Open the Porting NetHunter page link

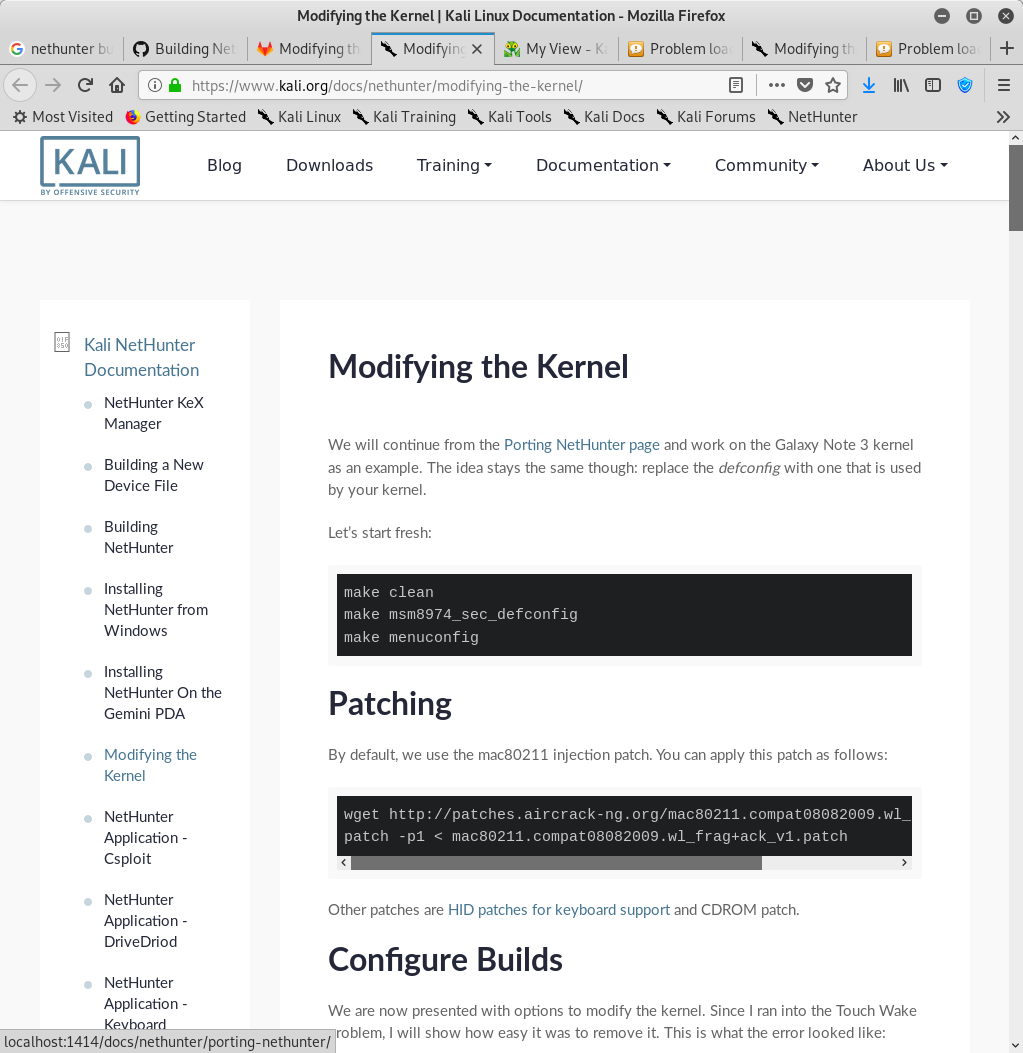click(x=581, y=444)
